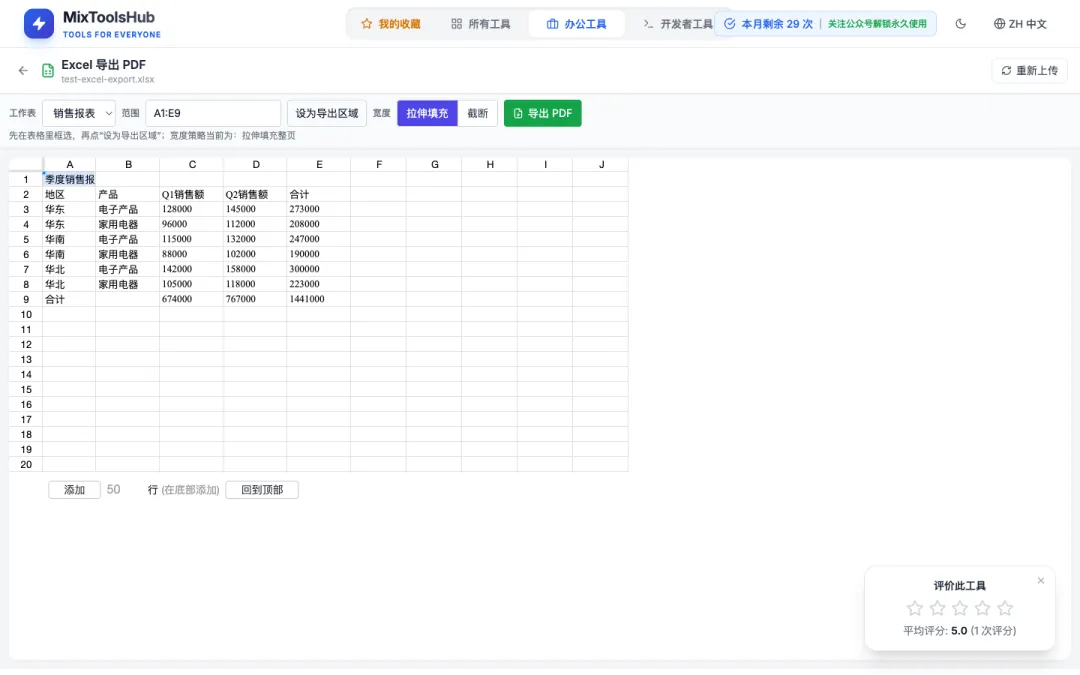The height and width of the screenshot is (675, 1080).
Task: Click 关注公众号解锁永久使用 link
Action: tap(877, 23)
